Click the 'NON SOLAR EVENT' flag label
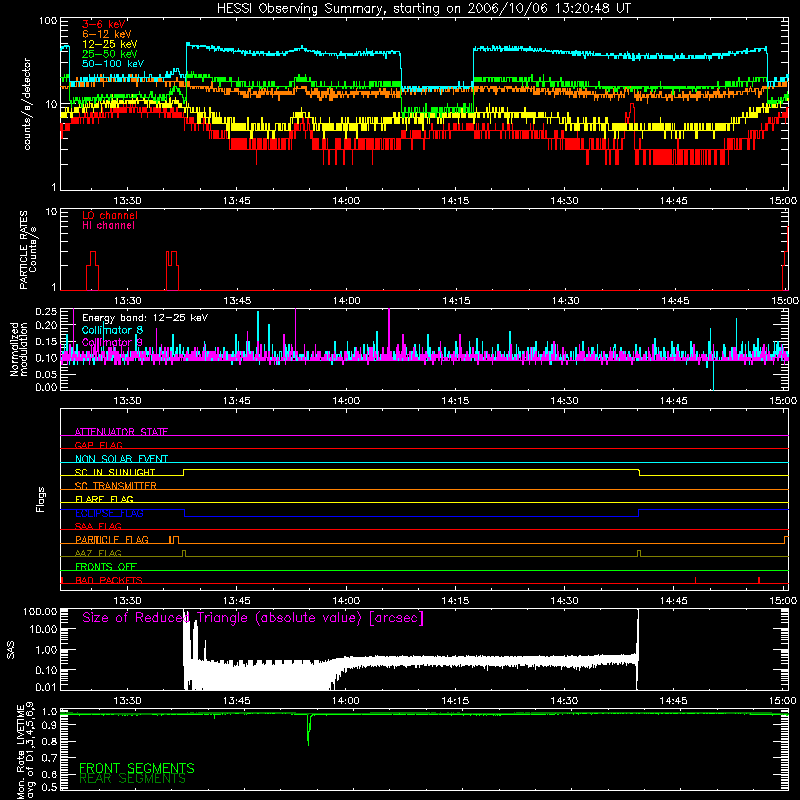The image size is (800, 800). (121, 459)
